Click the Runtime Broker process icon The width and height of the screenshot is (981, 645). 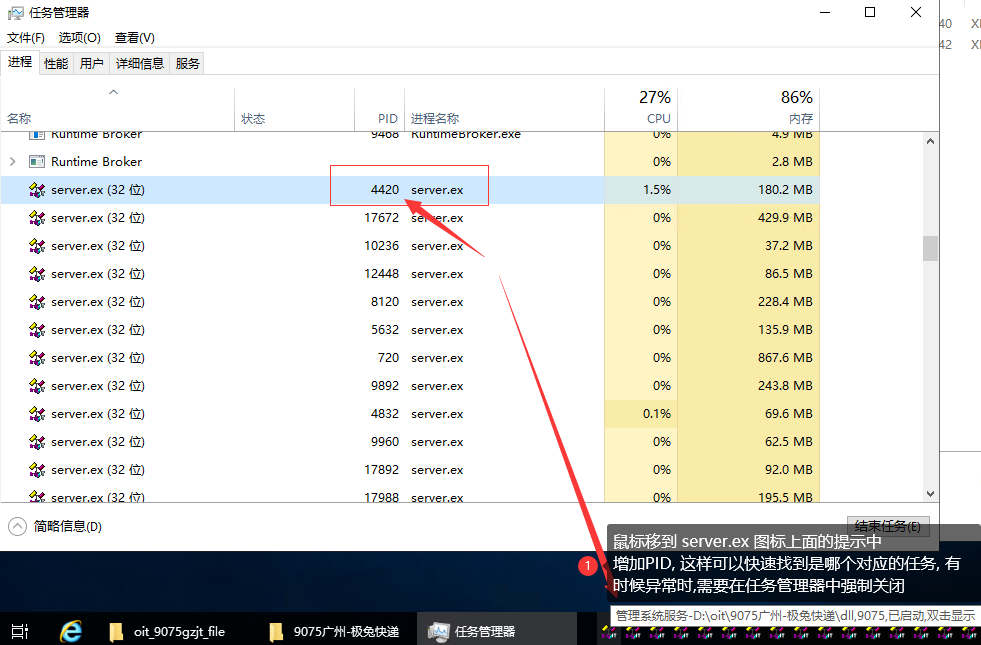[x=37, y=162]
